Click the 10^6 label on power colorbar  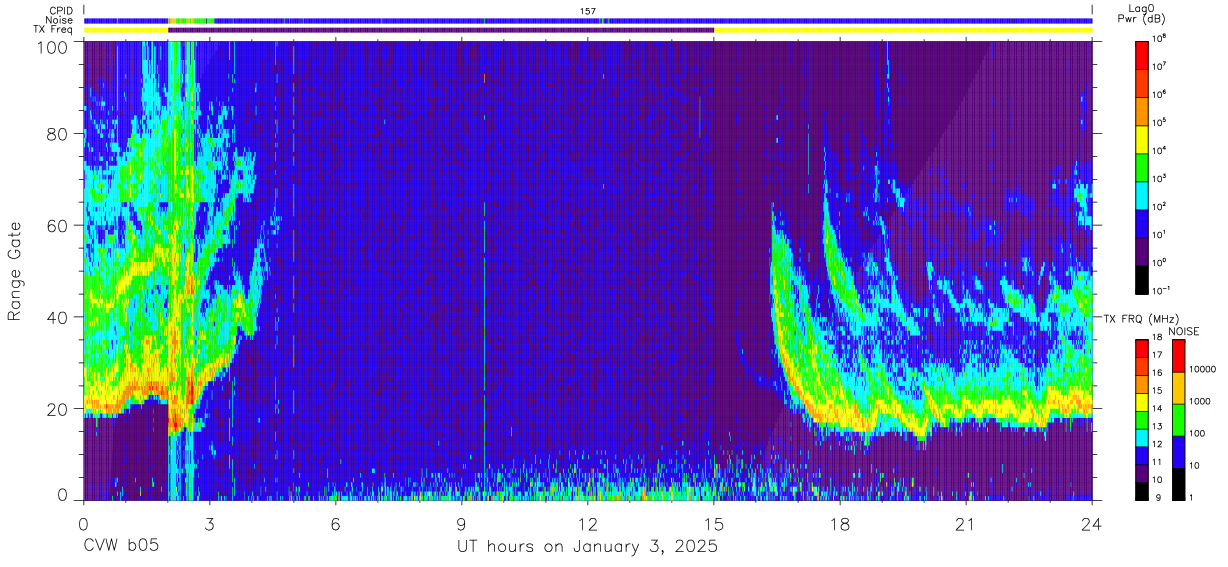point(1160,93)
